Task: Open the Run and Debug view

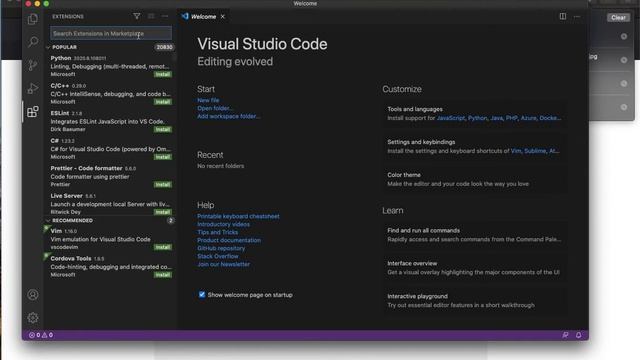Action: coord(33,88)
